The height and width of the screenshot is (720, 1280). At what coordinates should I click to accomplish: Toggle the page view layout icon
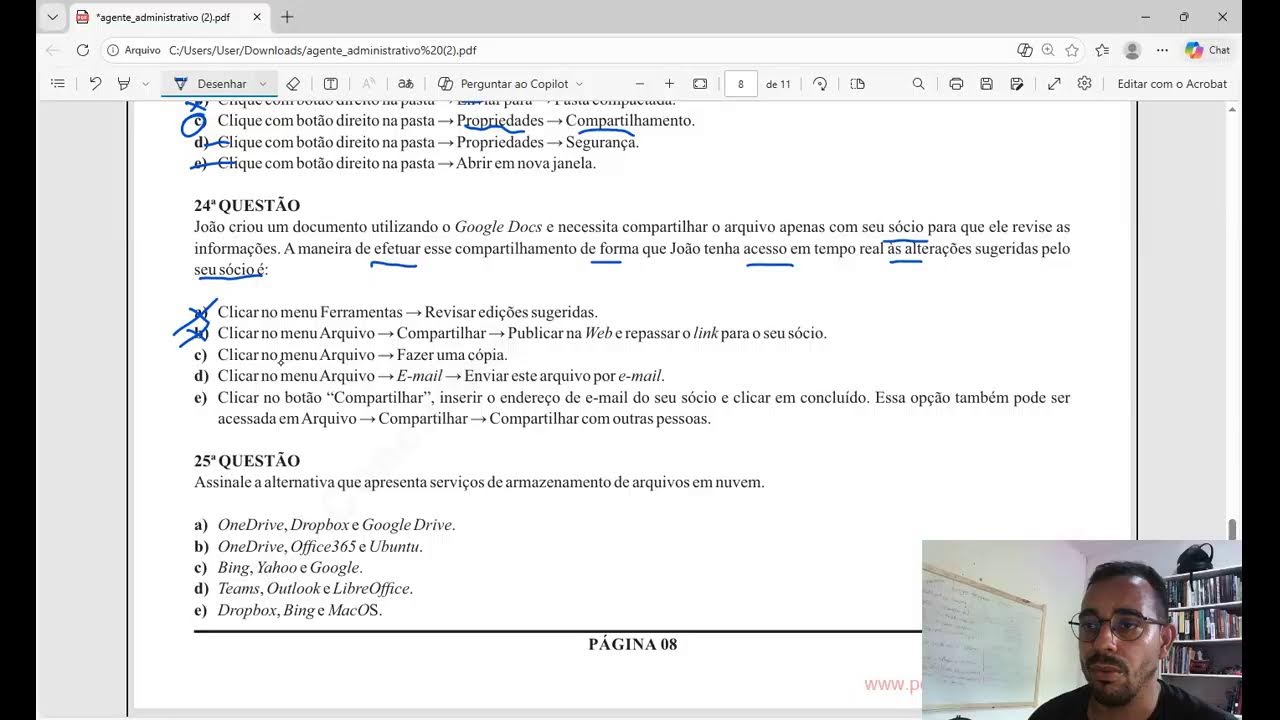pyautogui.click(x=857, y=84)
